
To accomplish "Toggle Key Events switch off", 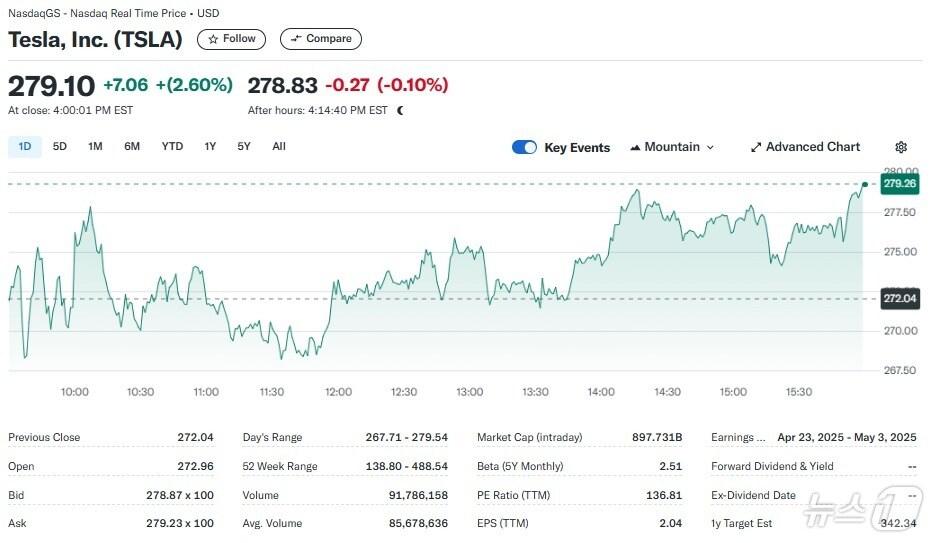I will (x=524, y=147).
